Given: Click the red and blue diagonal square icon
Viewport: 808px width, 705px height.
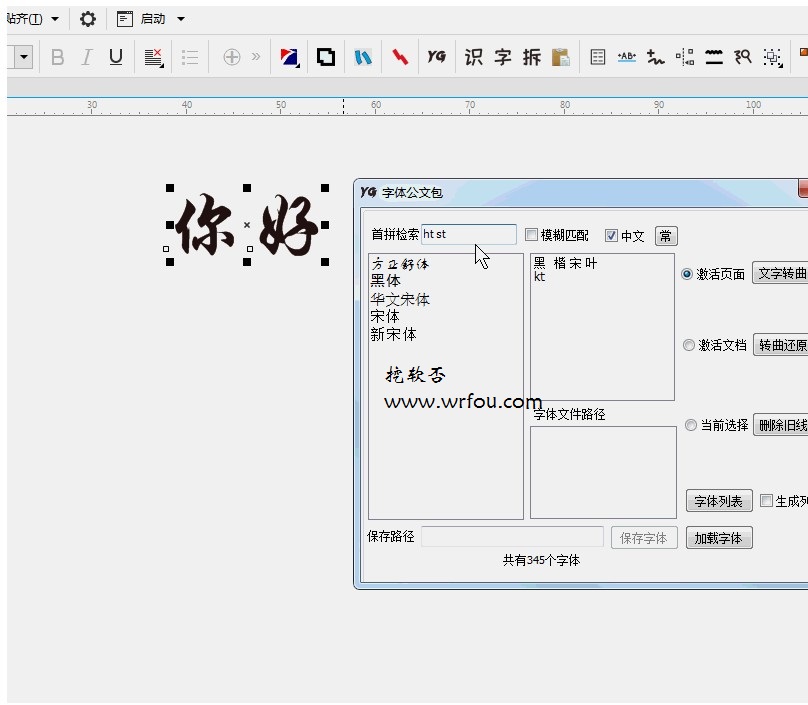Looking at the screenshot, I should point(289,57).
